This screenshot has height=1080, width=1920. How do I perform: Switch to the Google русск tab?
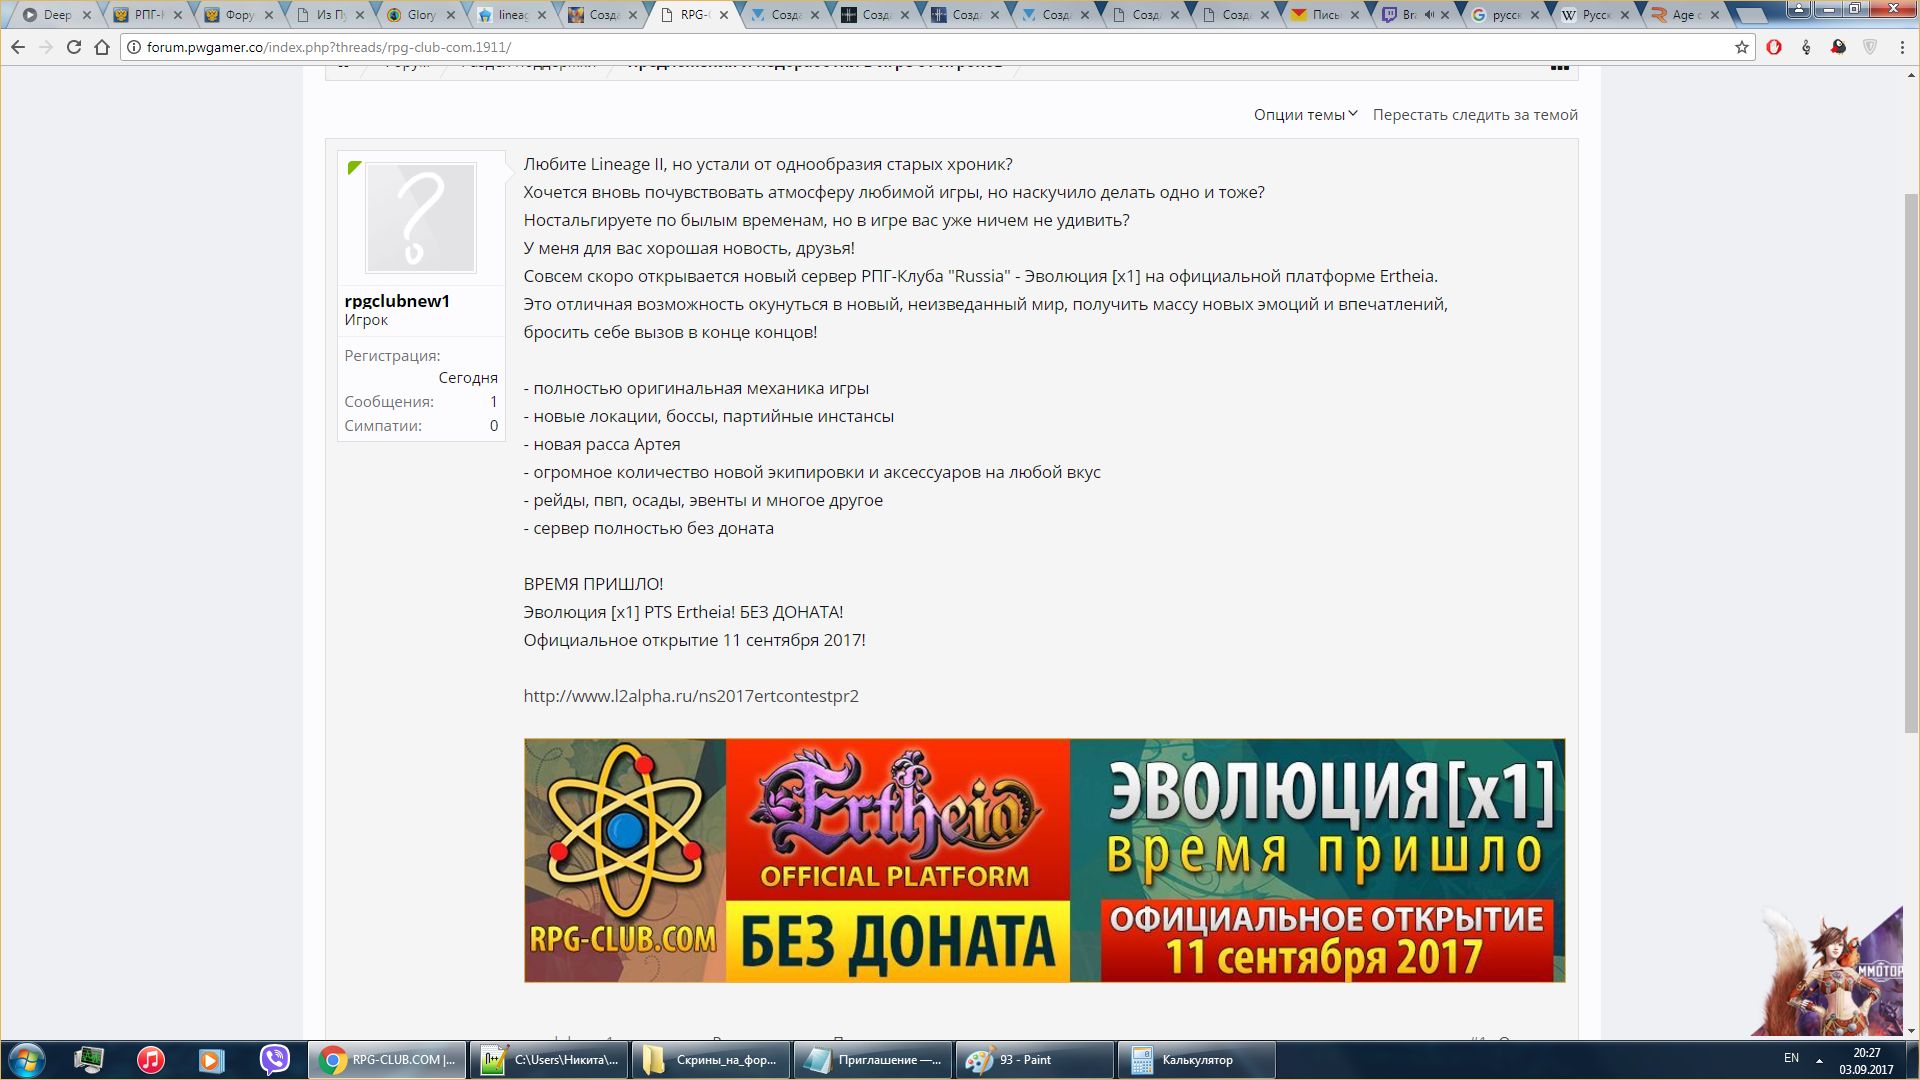click(1505, 15)
